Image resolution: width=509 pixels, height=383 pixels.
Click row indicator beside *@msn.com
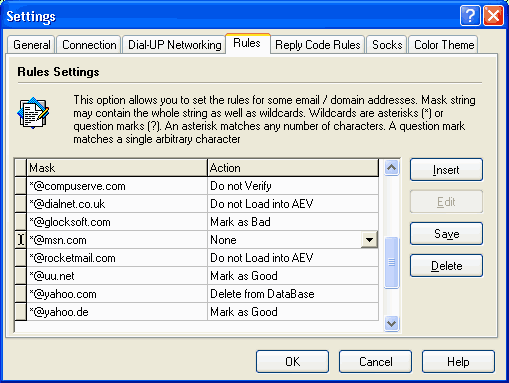pos(21,240)
